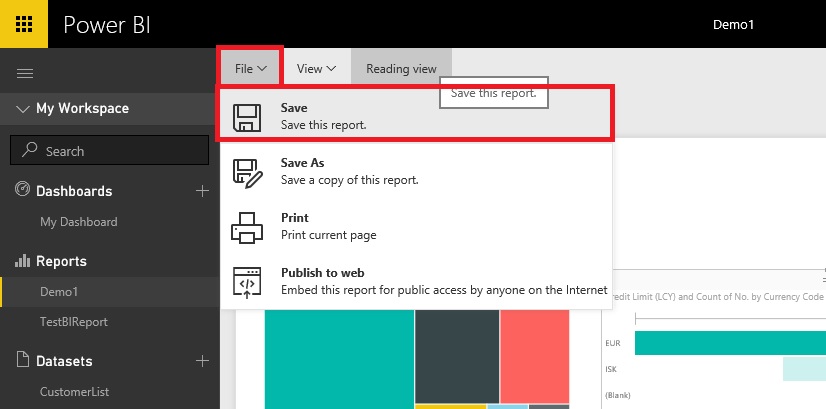Select the large teal treemap tile
Image resolution: width=826 pixels, height=409 pixels.
tap(339, 358)
